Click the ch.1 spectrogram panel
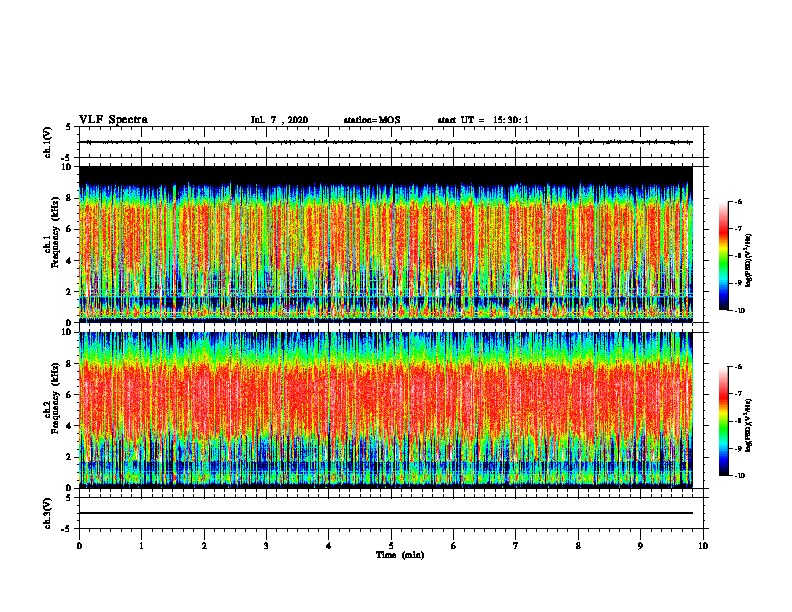 click(386, 244)
